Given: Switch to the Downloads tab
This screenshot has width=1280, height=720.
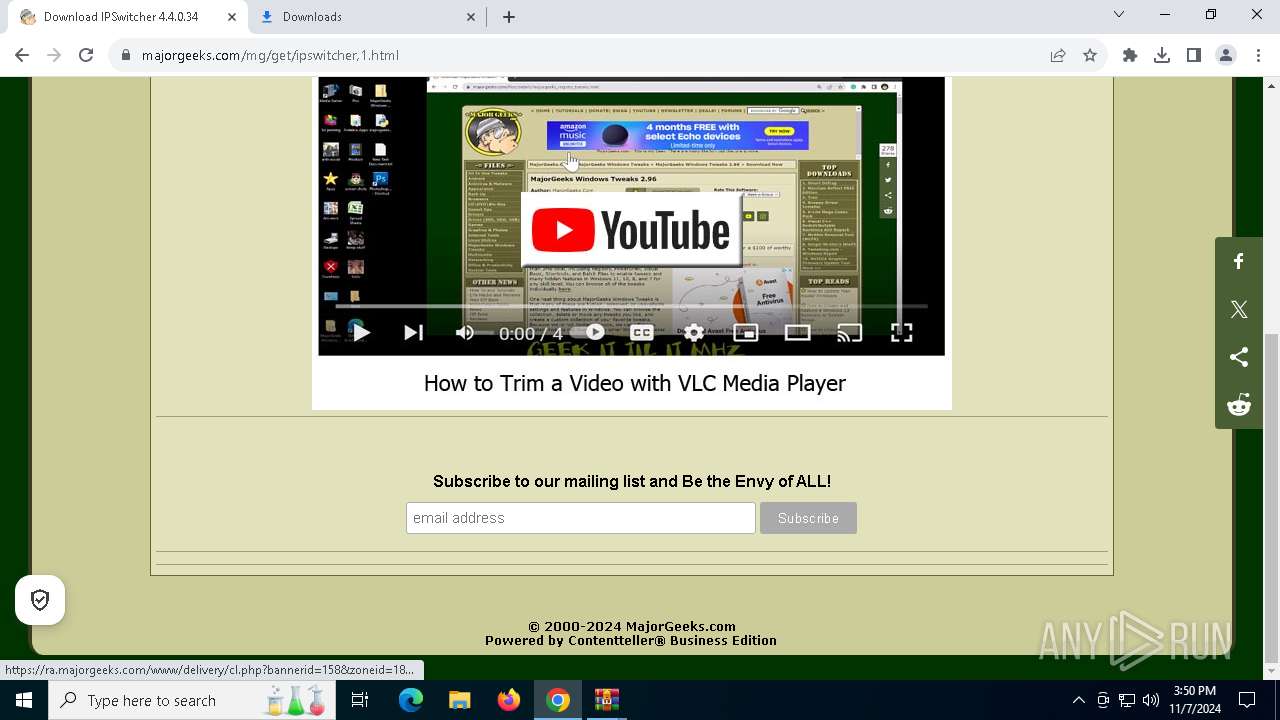Looking at the screenshot, I should (x=365, y=17).
